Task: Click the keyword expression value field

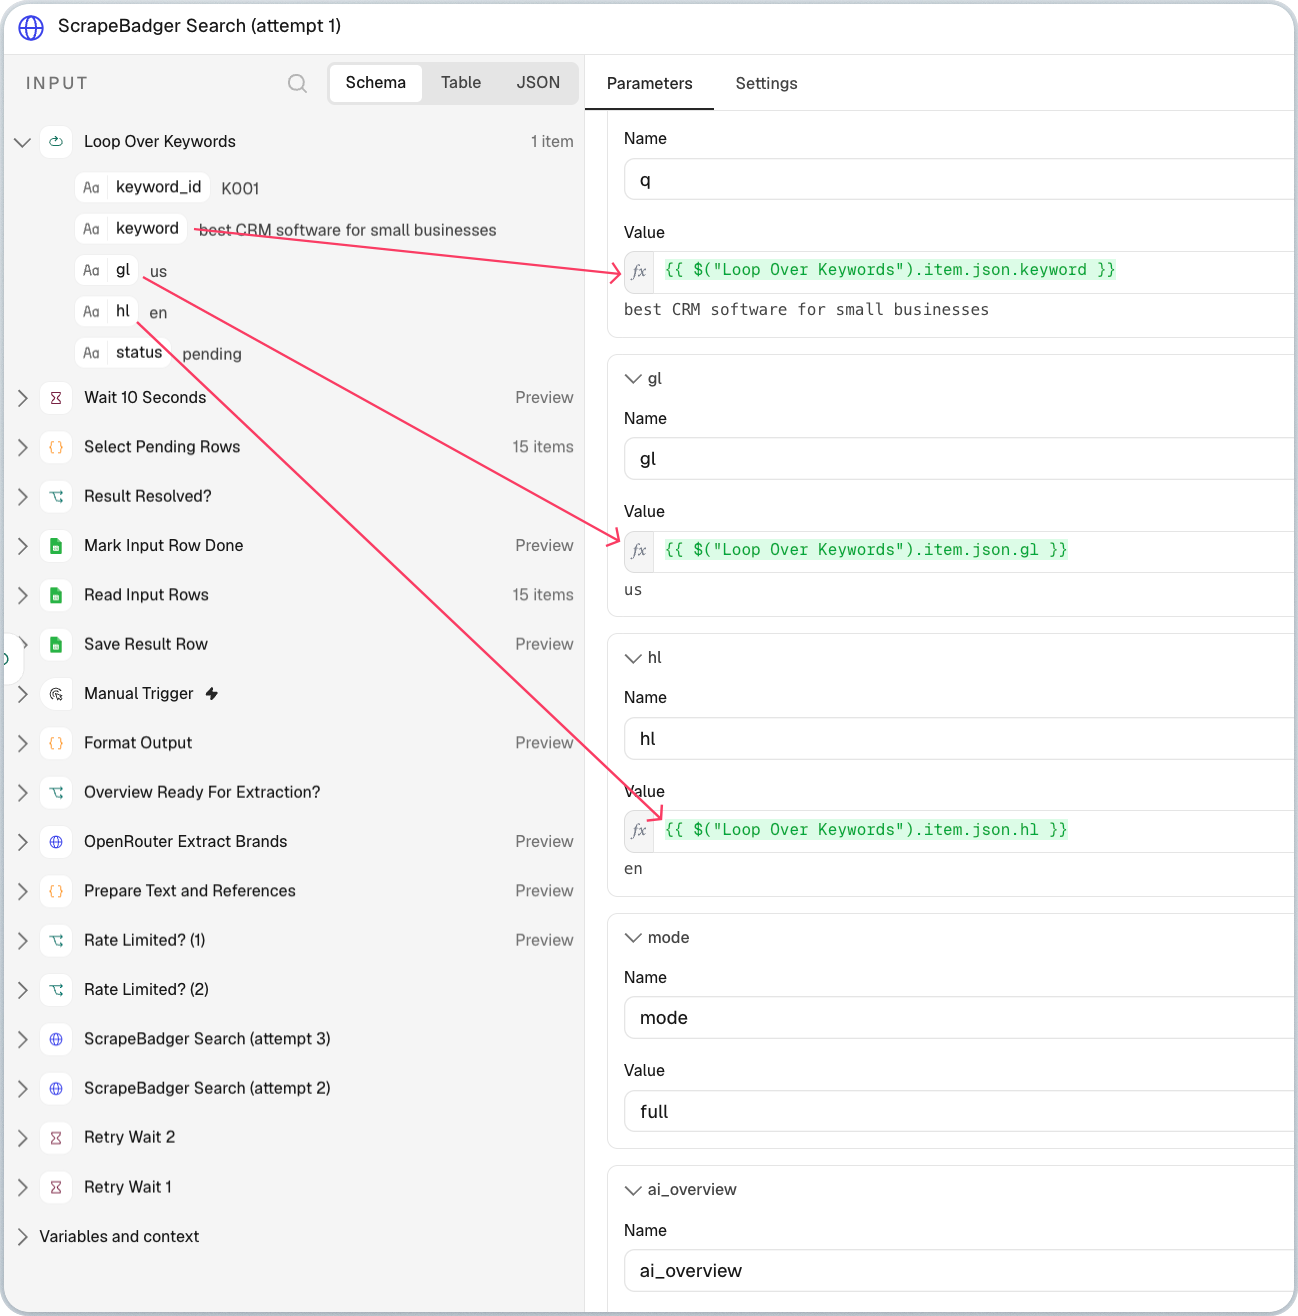Action: pyautogui.click(x=974, y=271)
